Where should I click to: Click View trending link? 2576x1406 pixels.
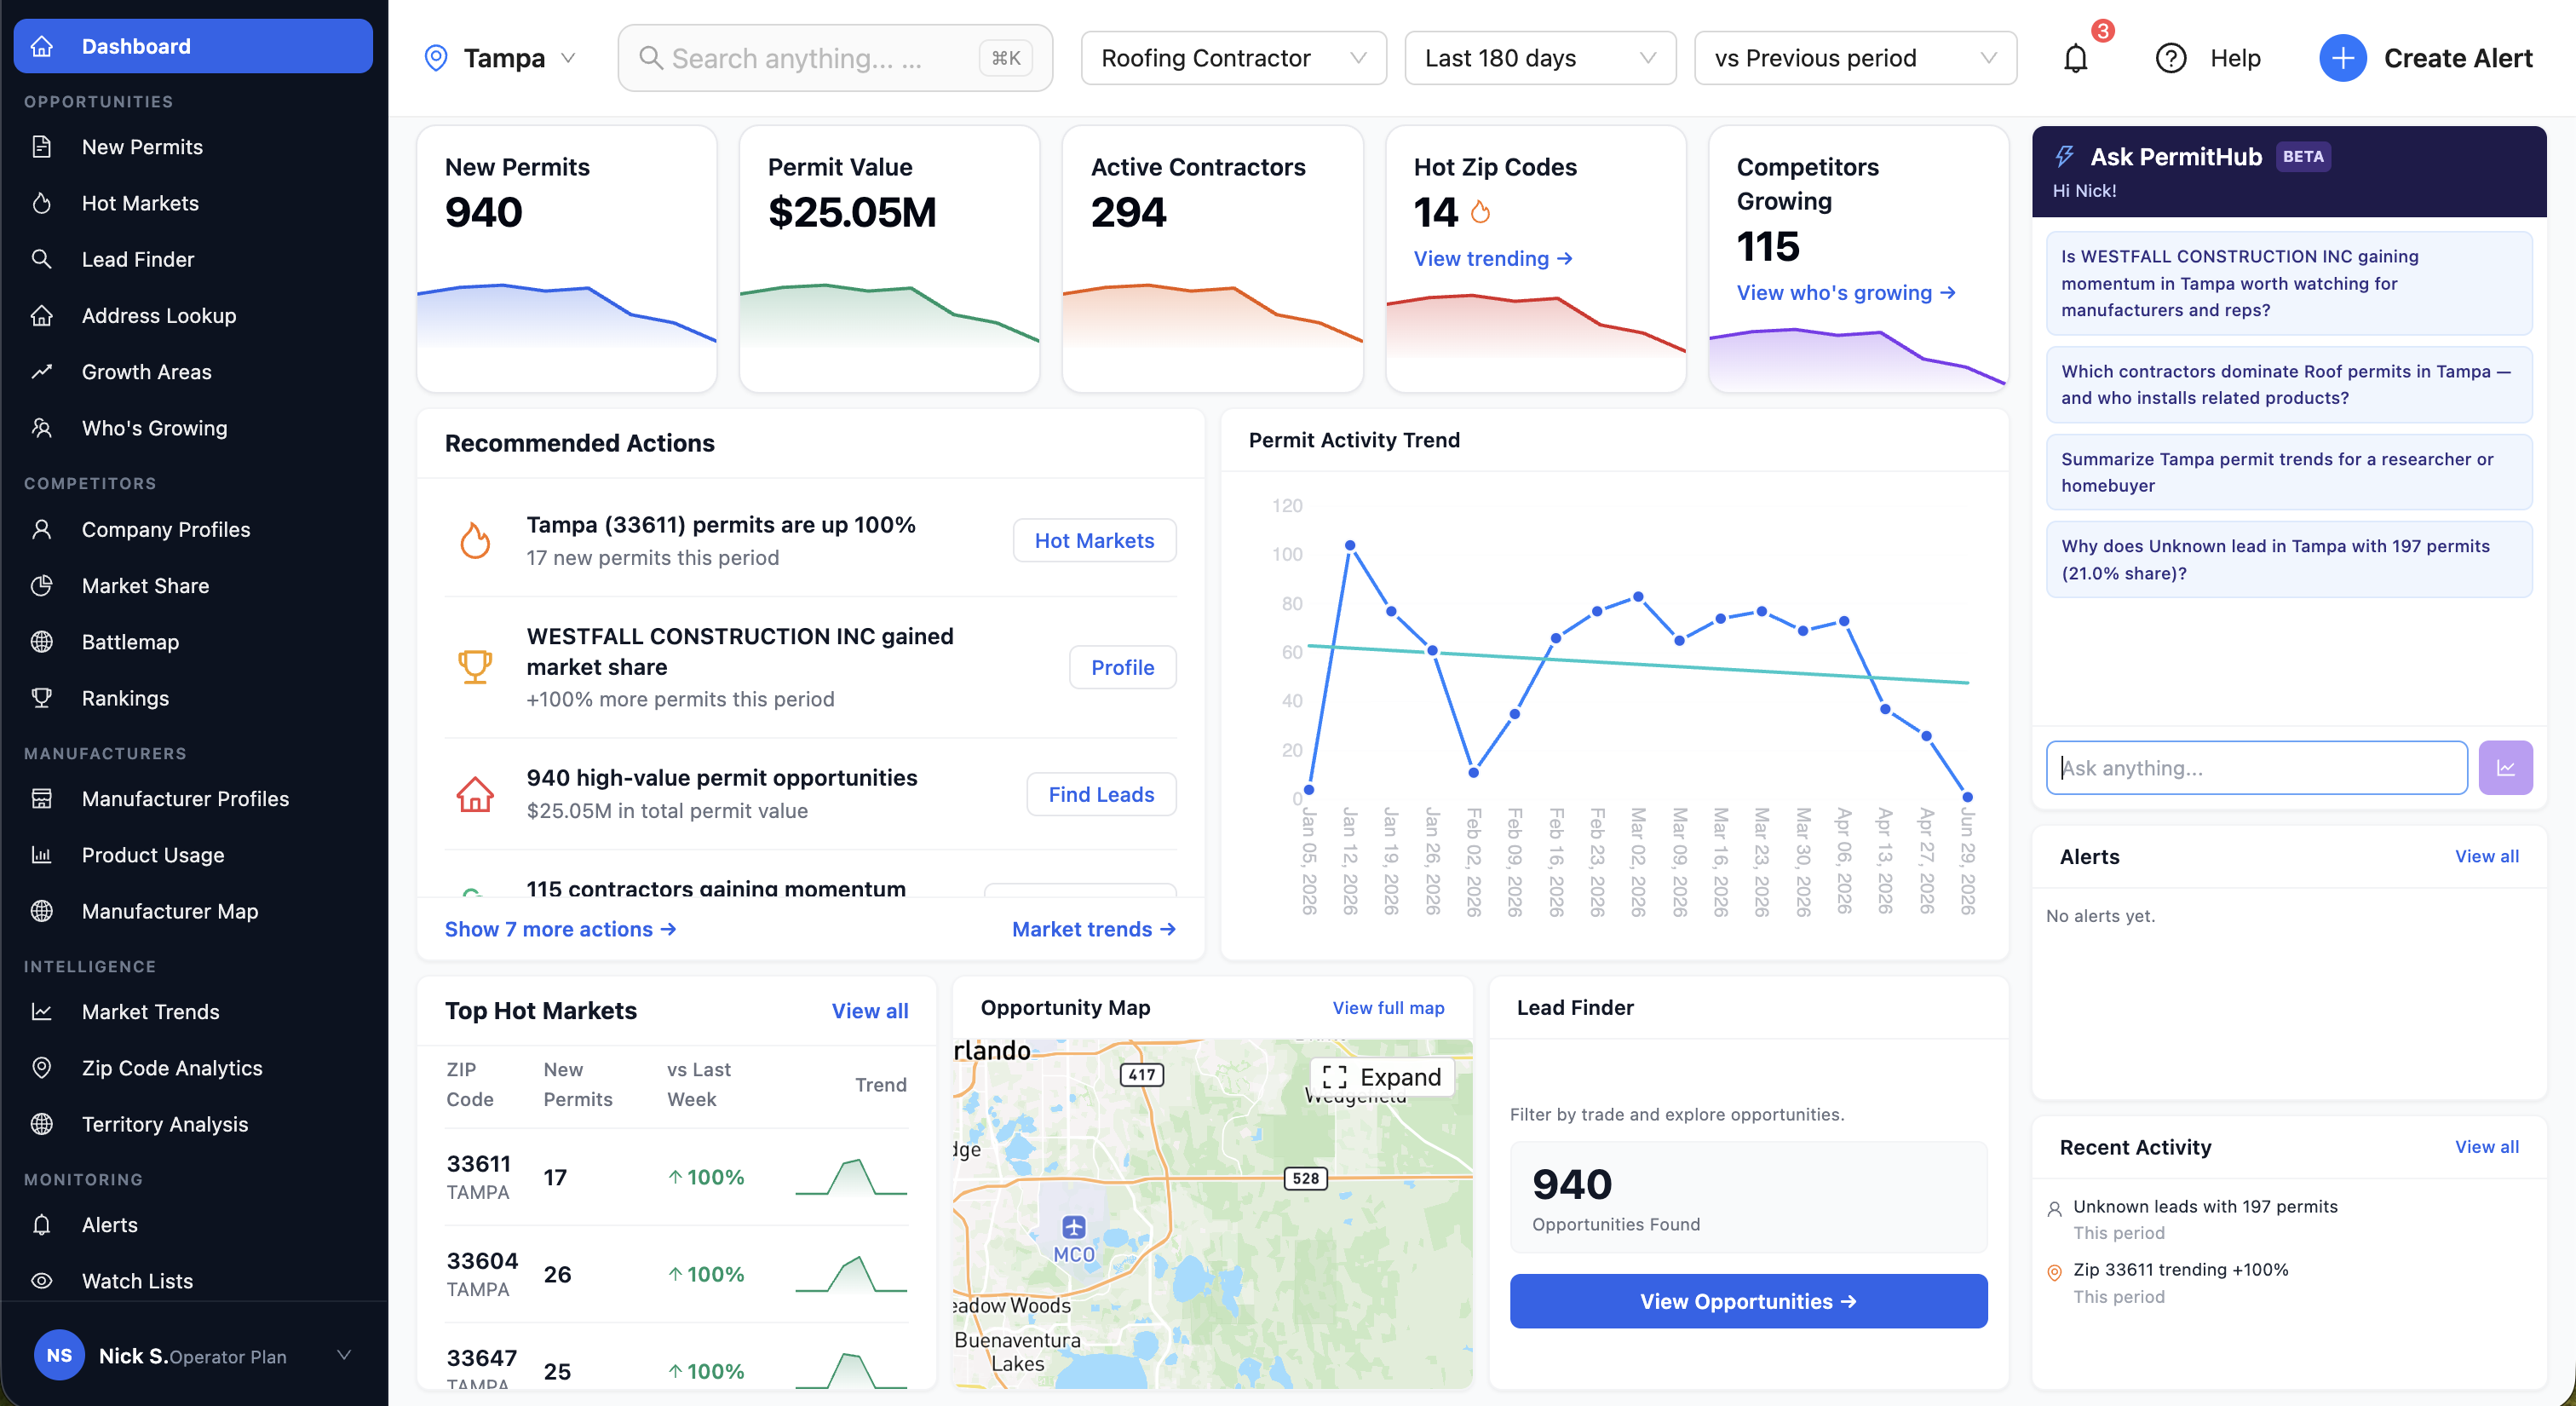click(1493, 258)
